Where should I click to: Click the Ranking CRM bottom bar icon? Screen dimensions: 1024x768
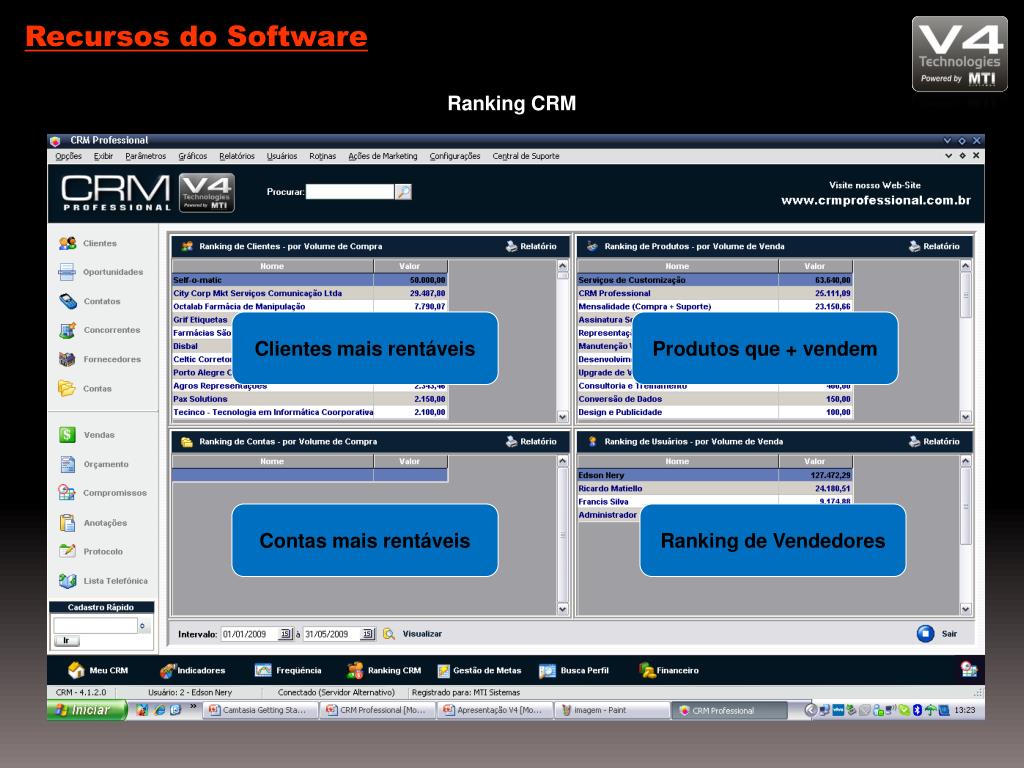355,670
